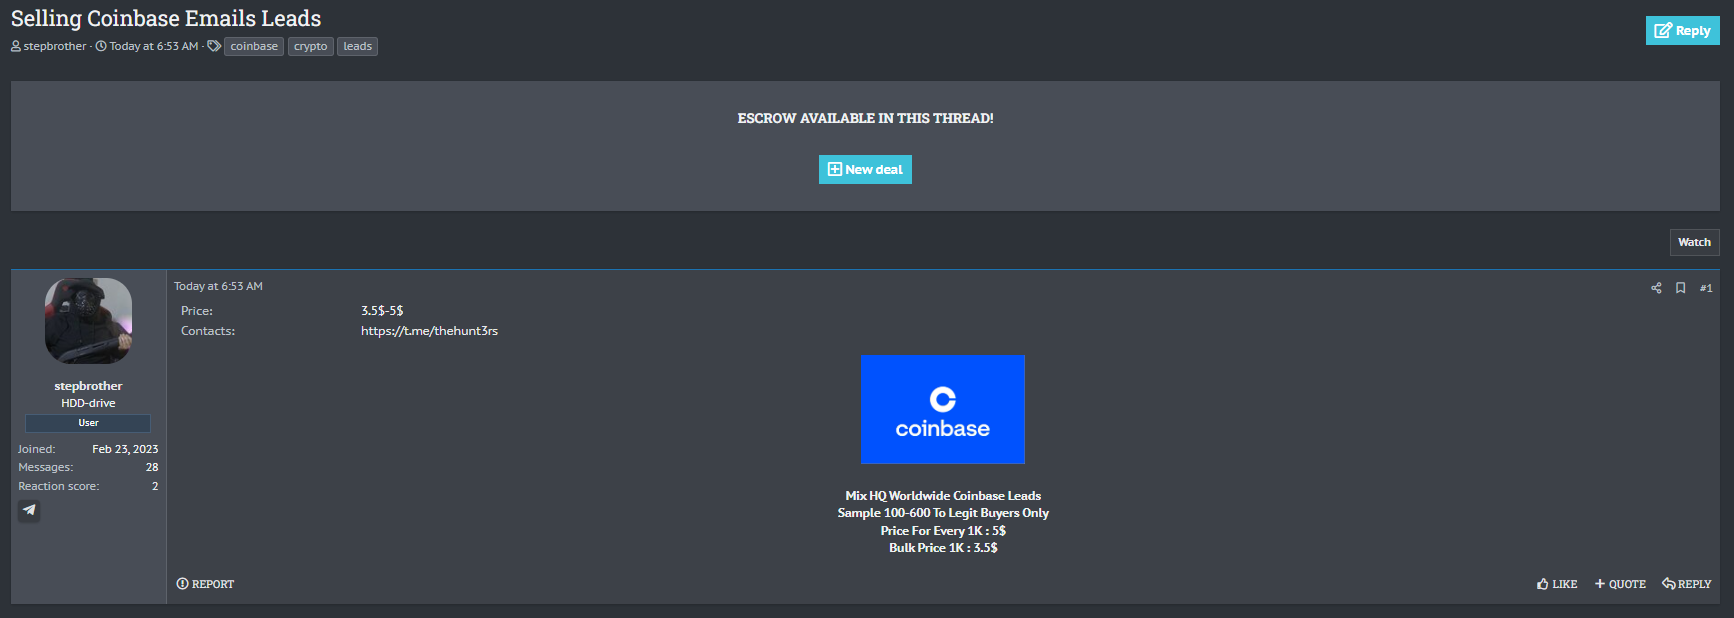Screen dimensions: 1734x618
Task: Open stepbrother's profile from the thread header
Action: [x=55, y=46]
